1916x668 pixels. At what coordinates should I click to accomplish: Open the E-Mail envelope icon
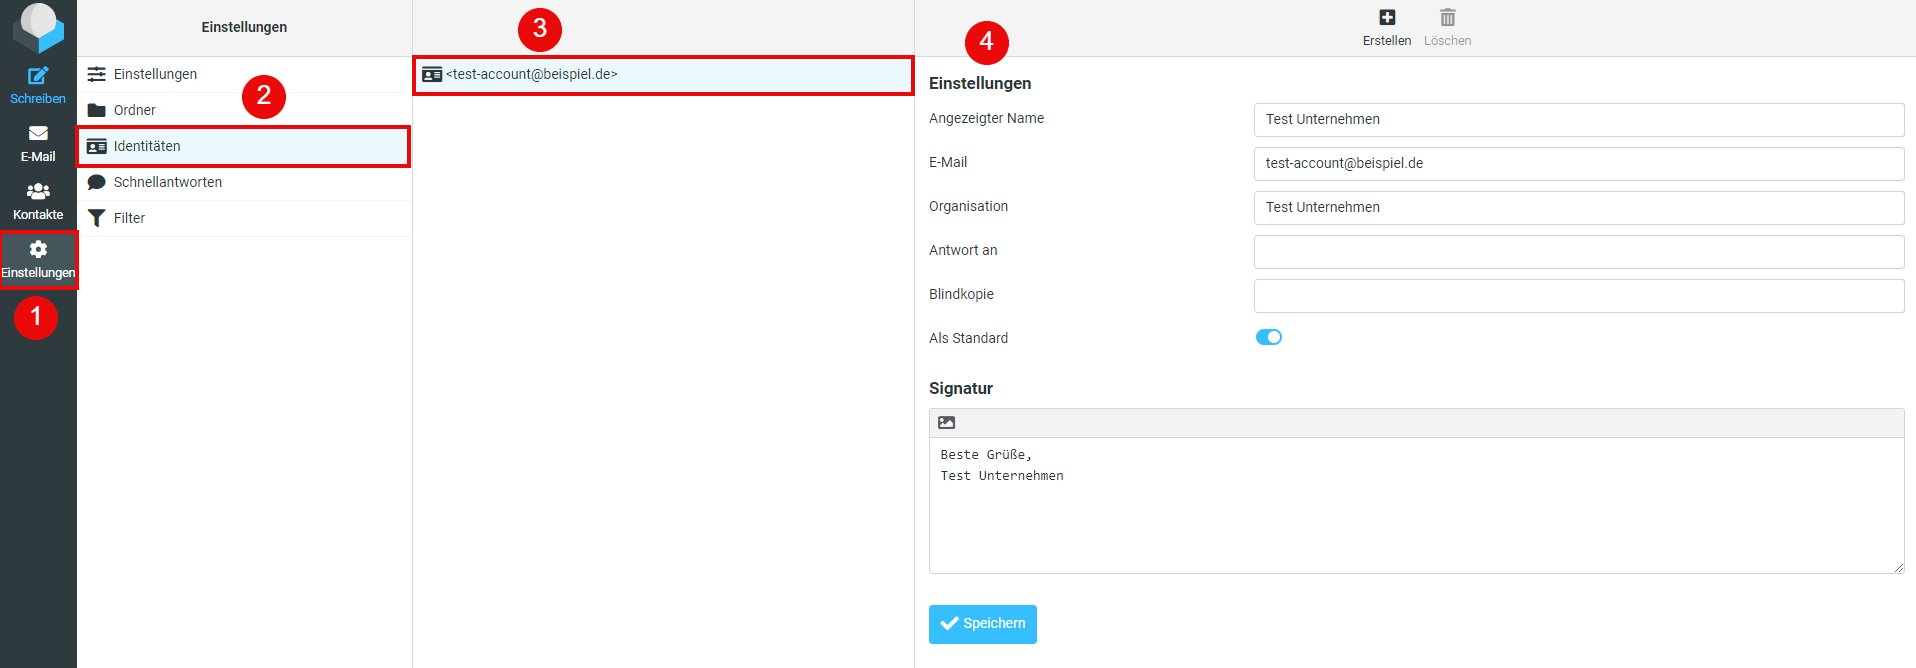(x=38, y=134)
